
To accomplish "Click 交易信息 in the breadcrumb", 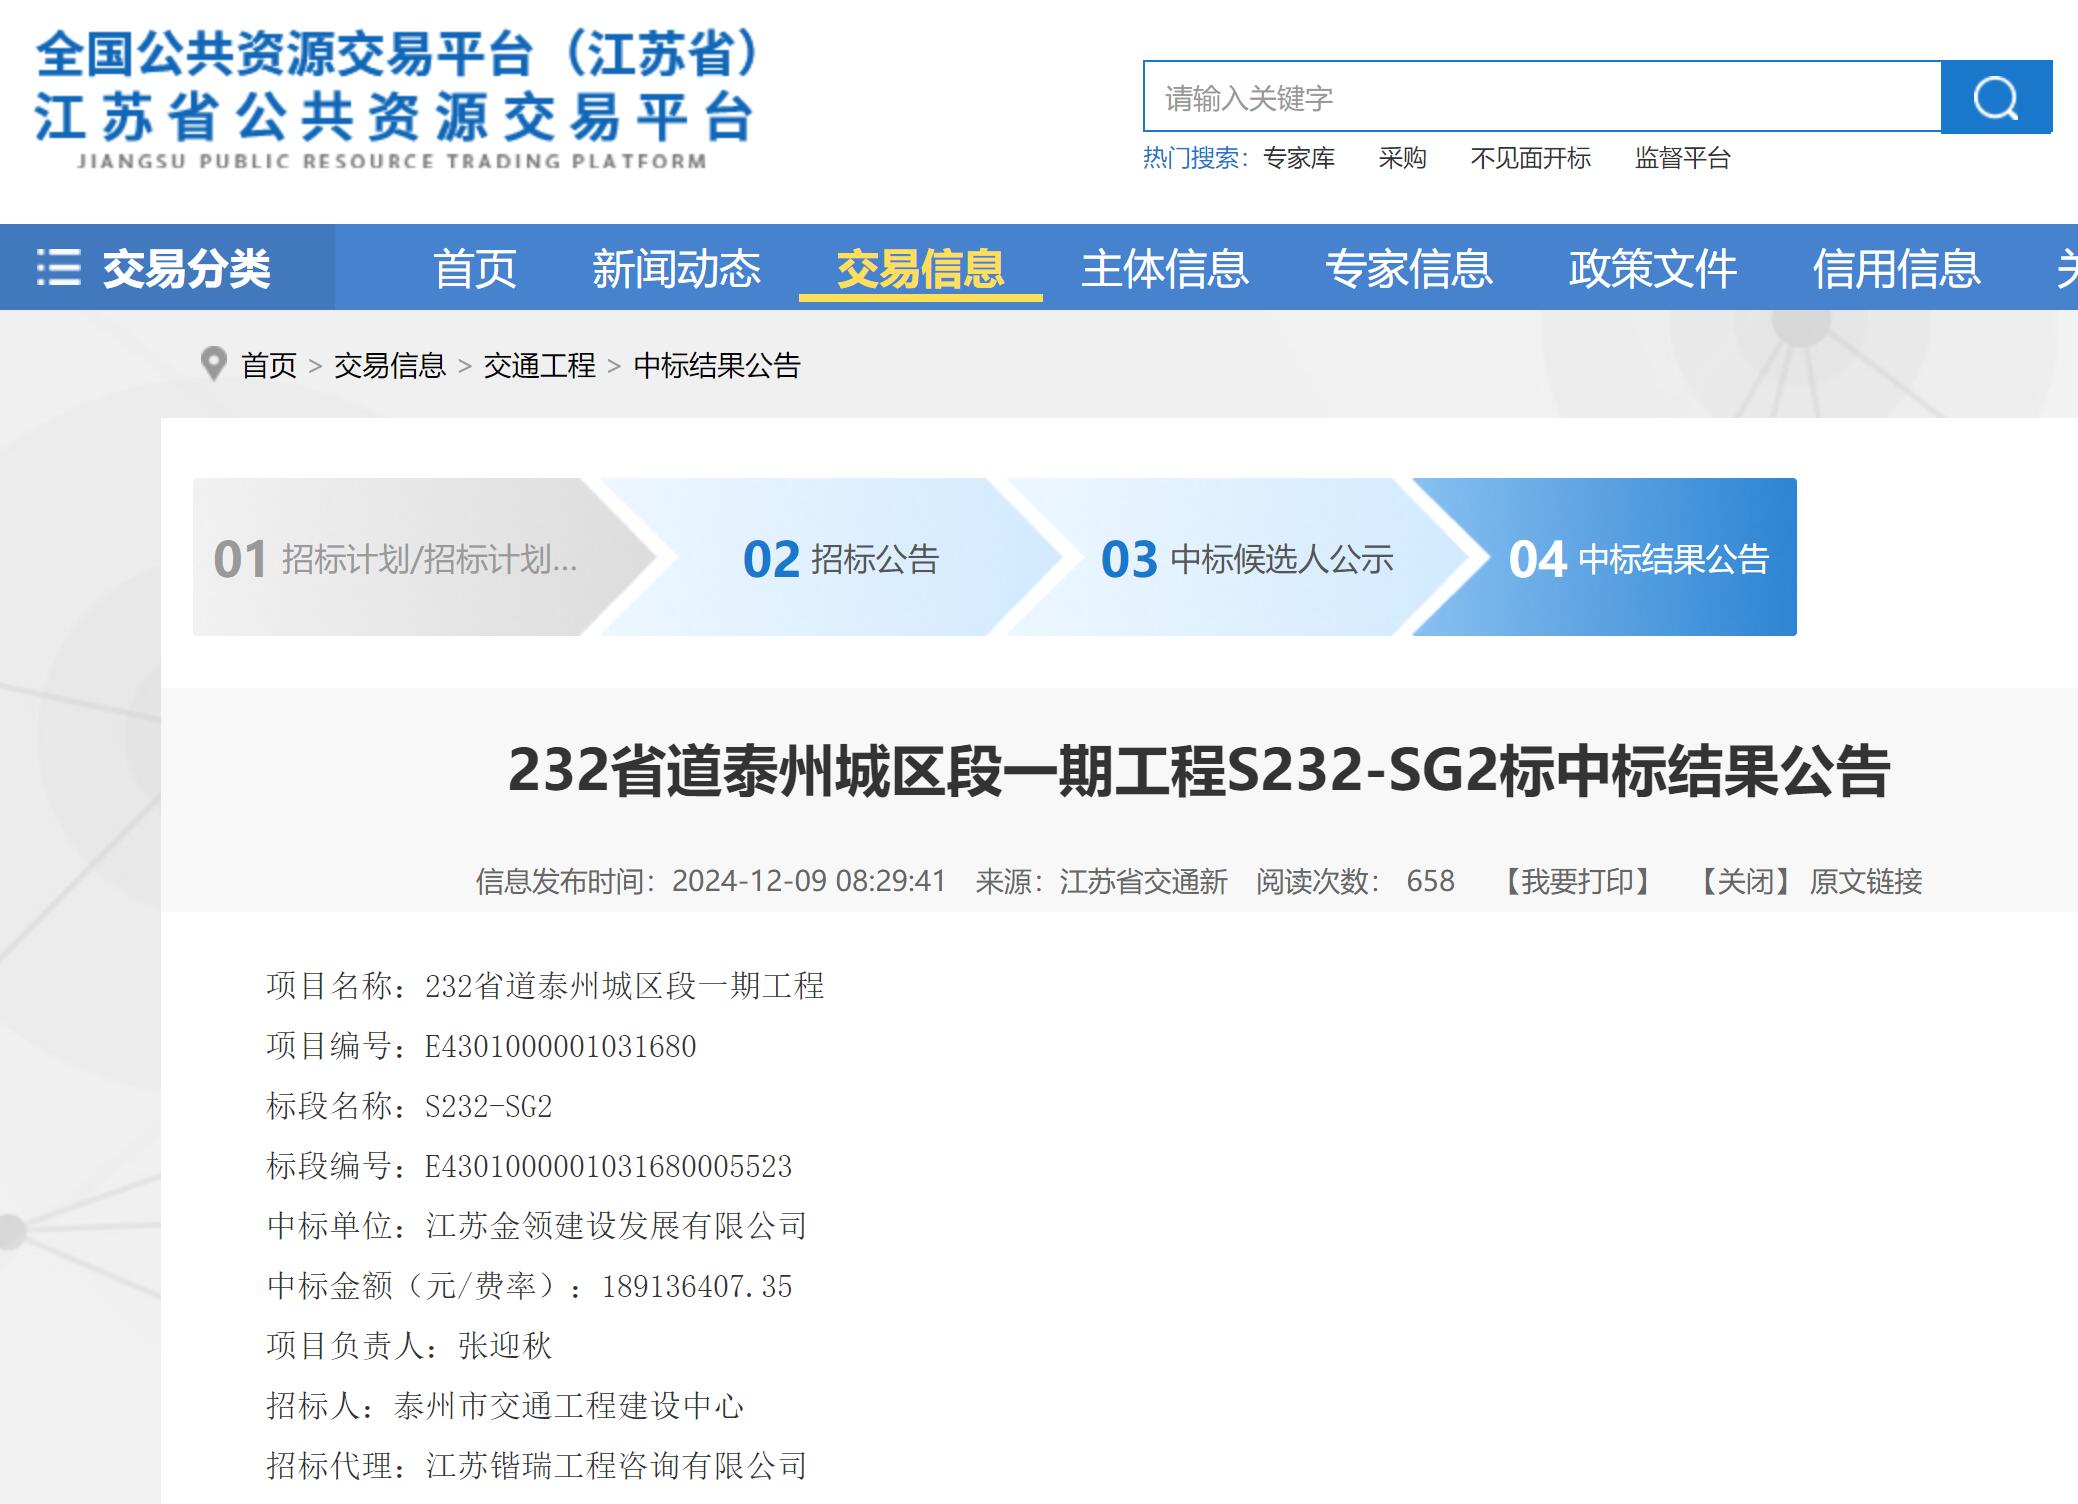I will 390,365.
